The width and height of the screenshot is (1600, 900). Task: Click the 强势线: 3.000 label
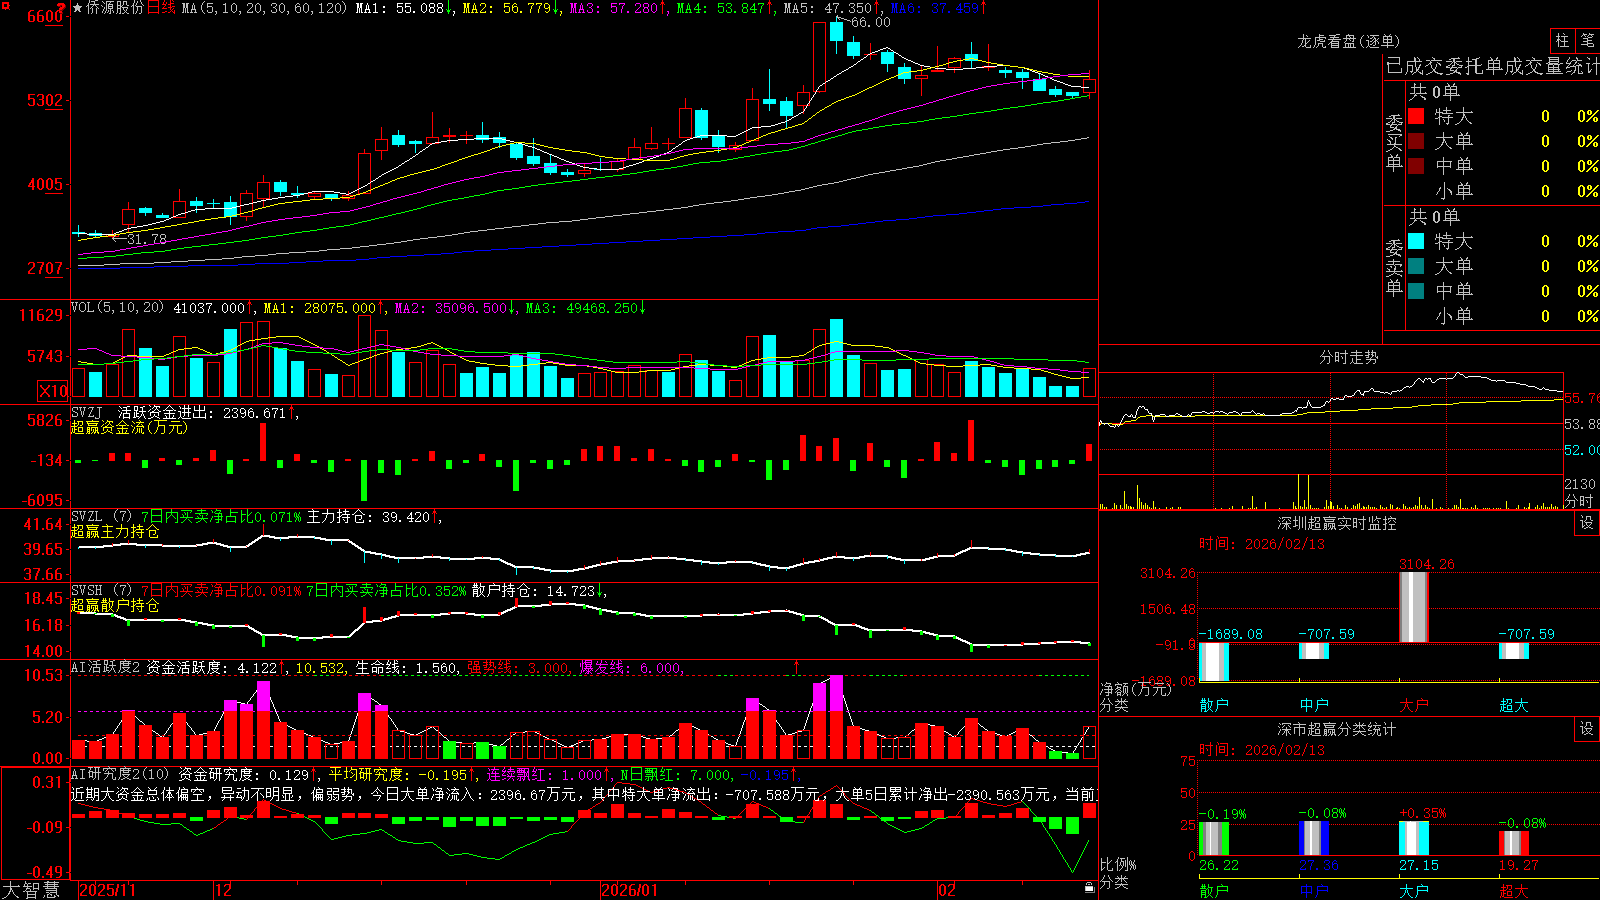click(x=518, y=667)
